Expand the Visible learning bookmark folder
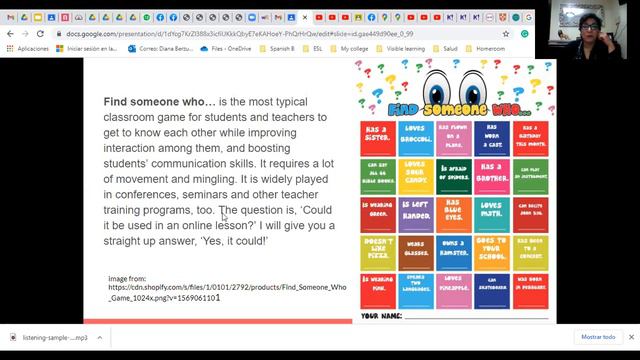The image size is (640, 360). 400,49
